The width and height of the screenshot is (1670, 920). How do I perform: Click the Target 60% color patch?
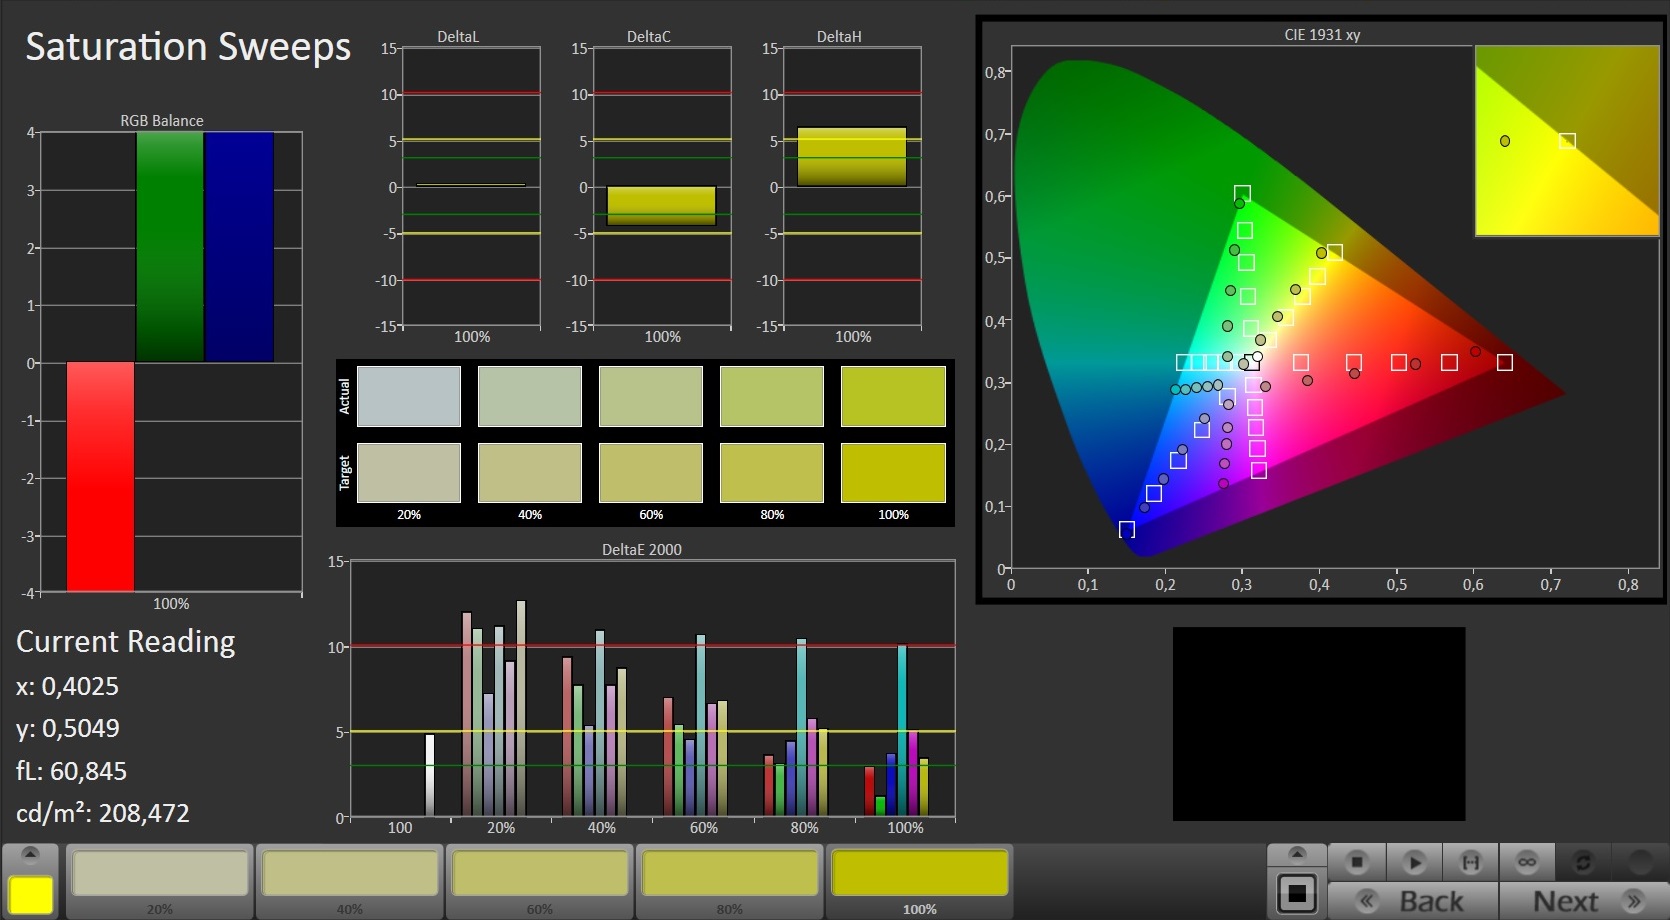coord(651,473)
